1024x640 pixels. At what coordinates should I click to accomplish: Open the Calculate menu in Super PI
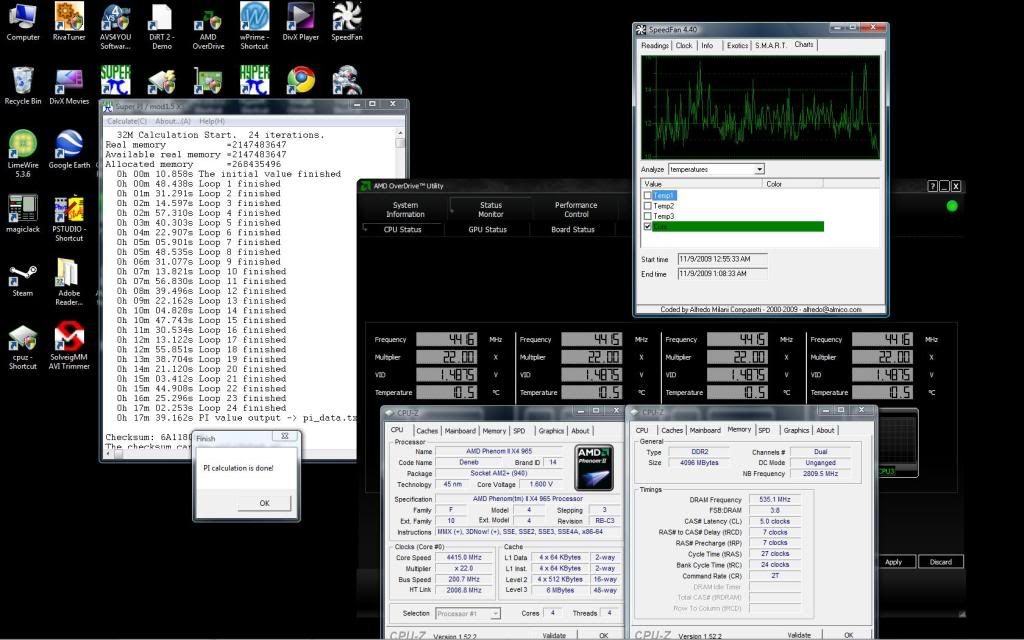click(125, 121)
